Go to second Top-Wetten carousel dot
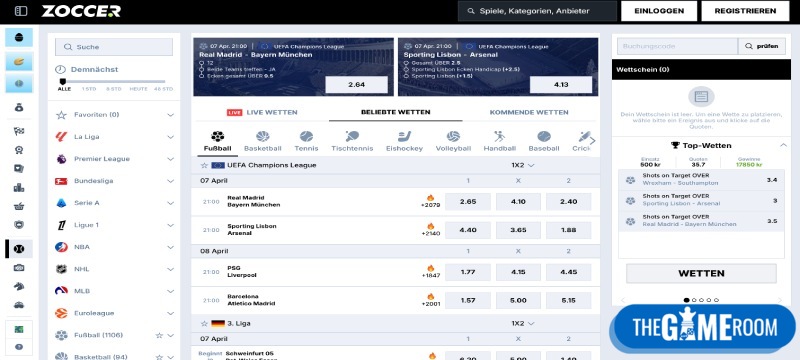The image size is (800, 360). coord(694,300)
